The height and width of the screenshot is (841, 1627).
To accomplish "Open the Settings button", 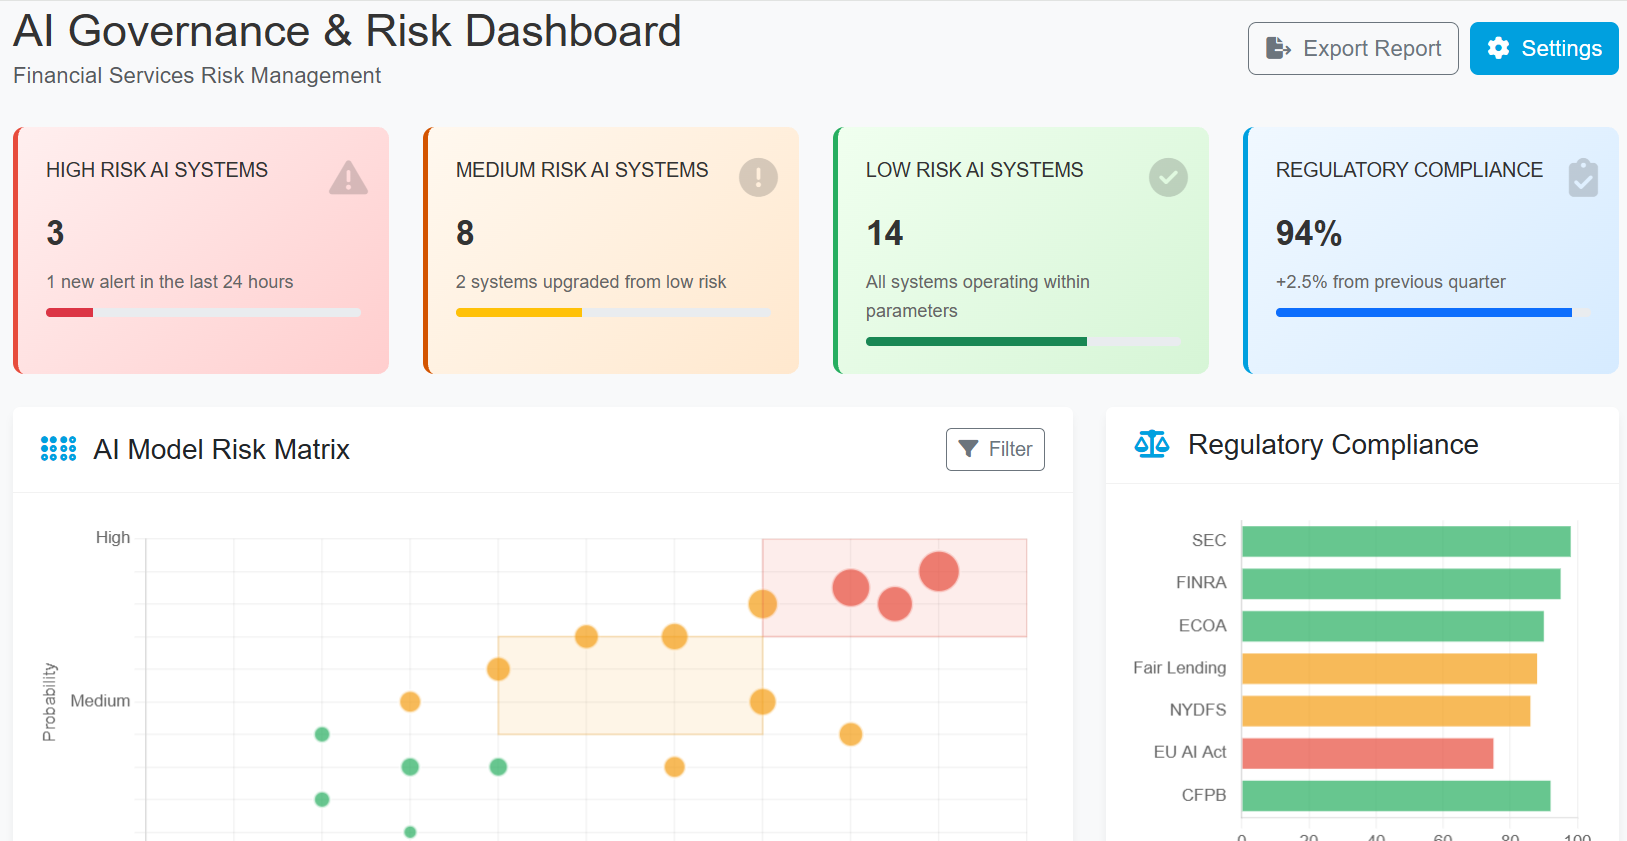I will [x=1544, y=48].
